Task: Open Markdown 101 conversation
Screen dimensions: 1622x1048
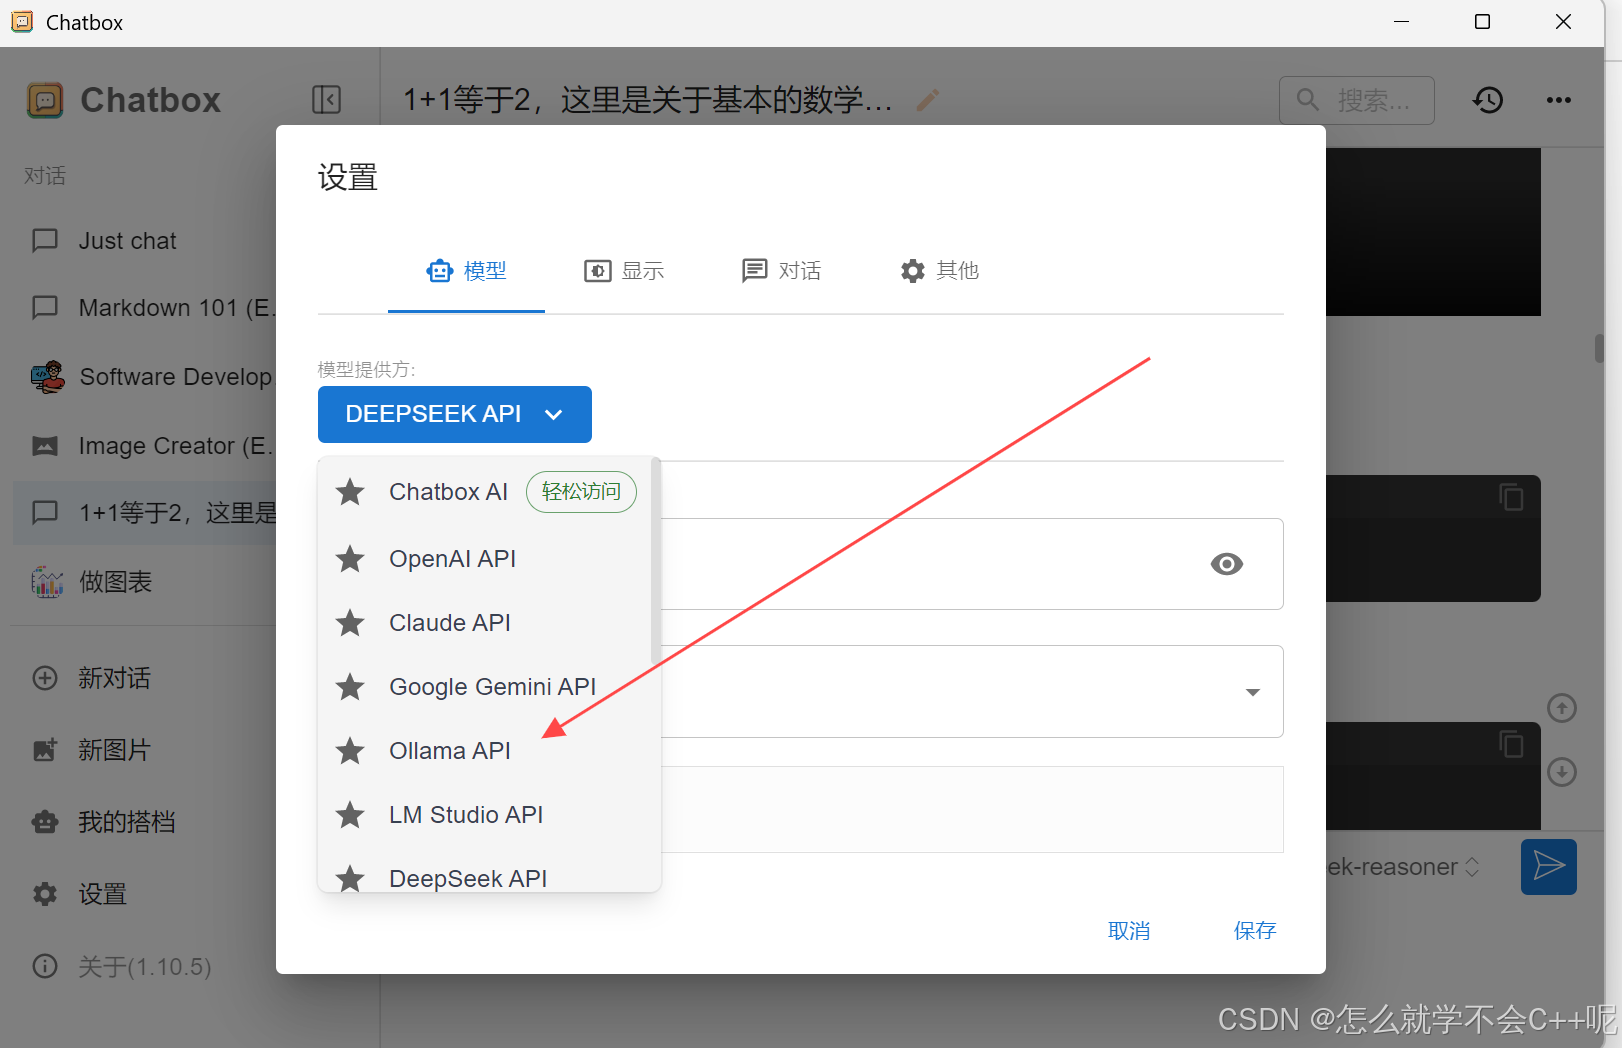Action: pyautogui.click(x=145, y=308)
